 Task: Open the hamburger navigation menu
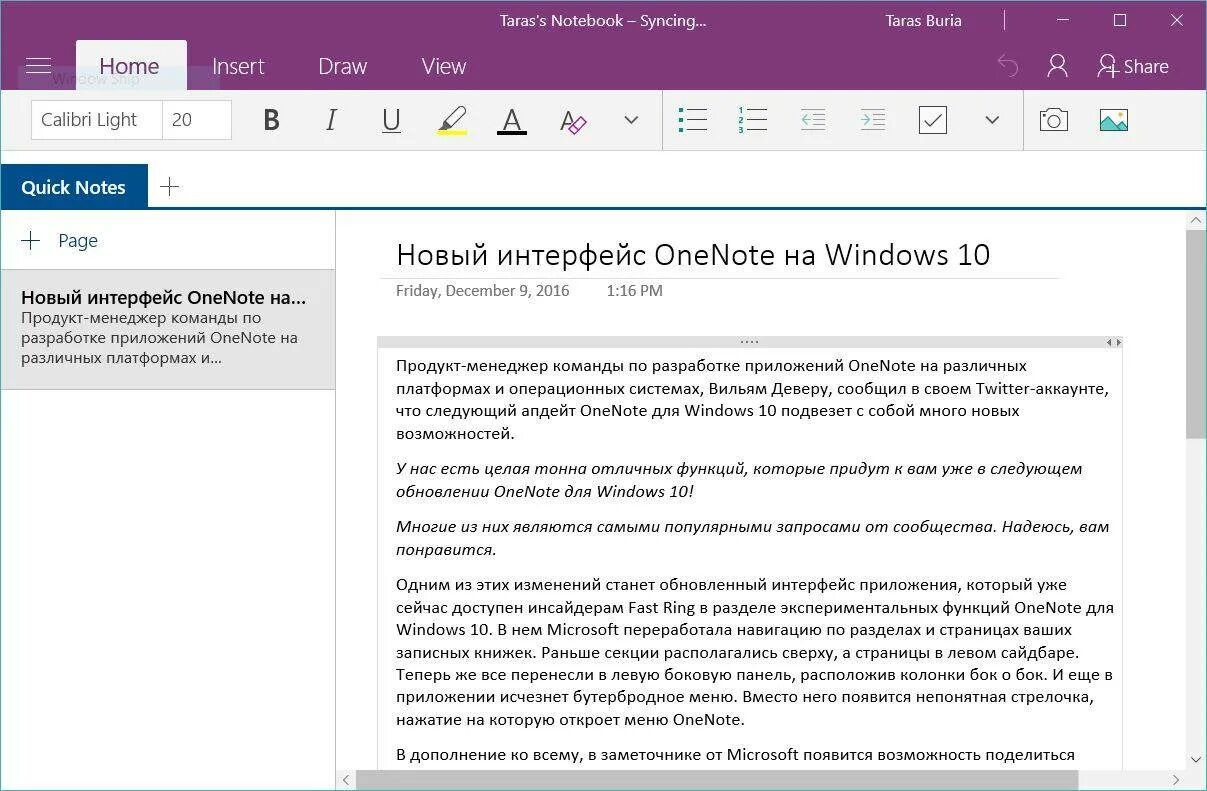point(38,66)
